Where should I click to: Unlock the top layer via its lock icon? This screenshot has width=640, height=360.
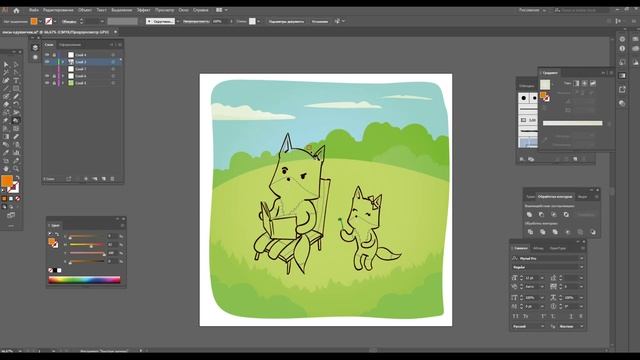[x=54, y=55]
